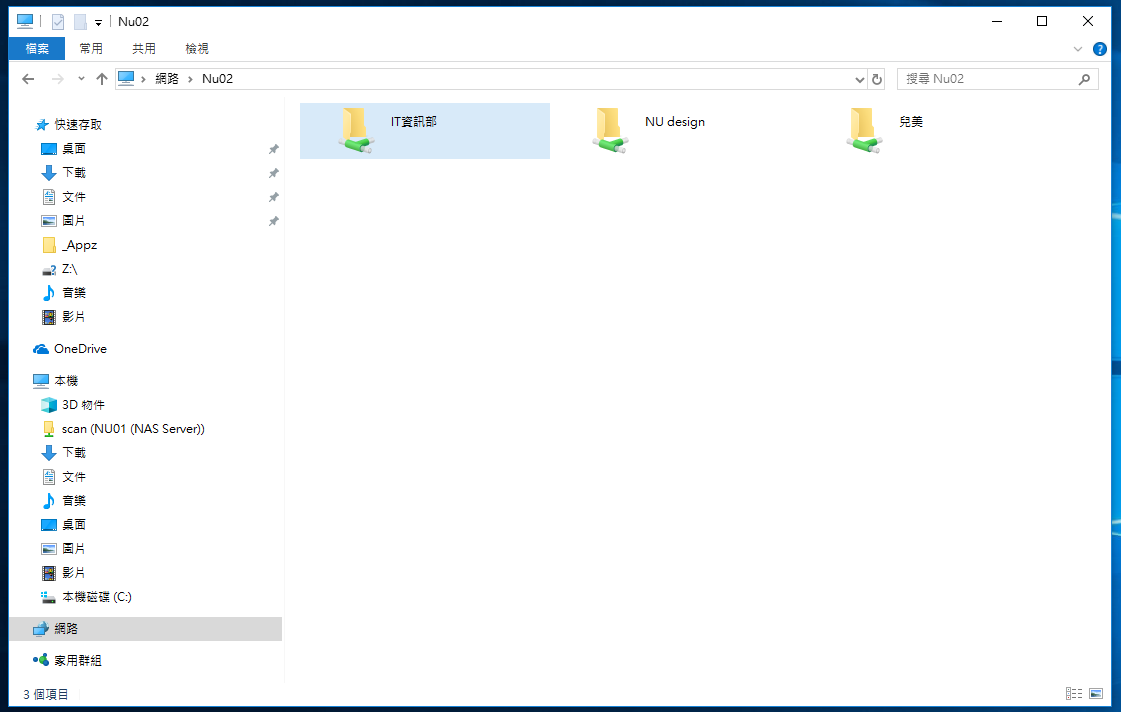
Task: Expand the ribbon with chevron arrow
Action: click(x=1078, y=49)
